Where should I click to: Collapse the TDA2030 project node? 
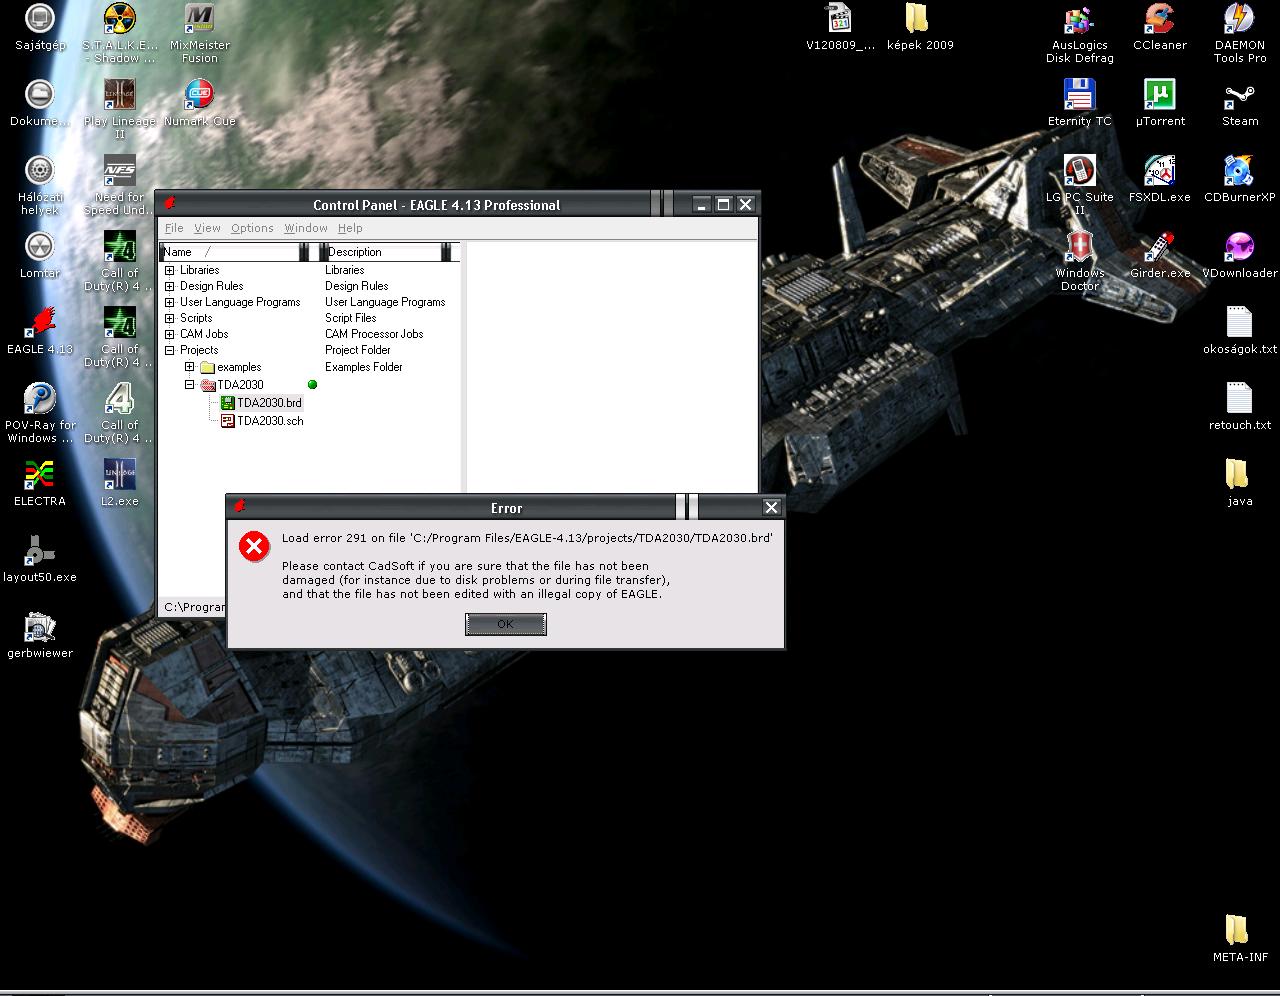click(x=189, y=385)
